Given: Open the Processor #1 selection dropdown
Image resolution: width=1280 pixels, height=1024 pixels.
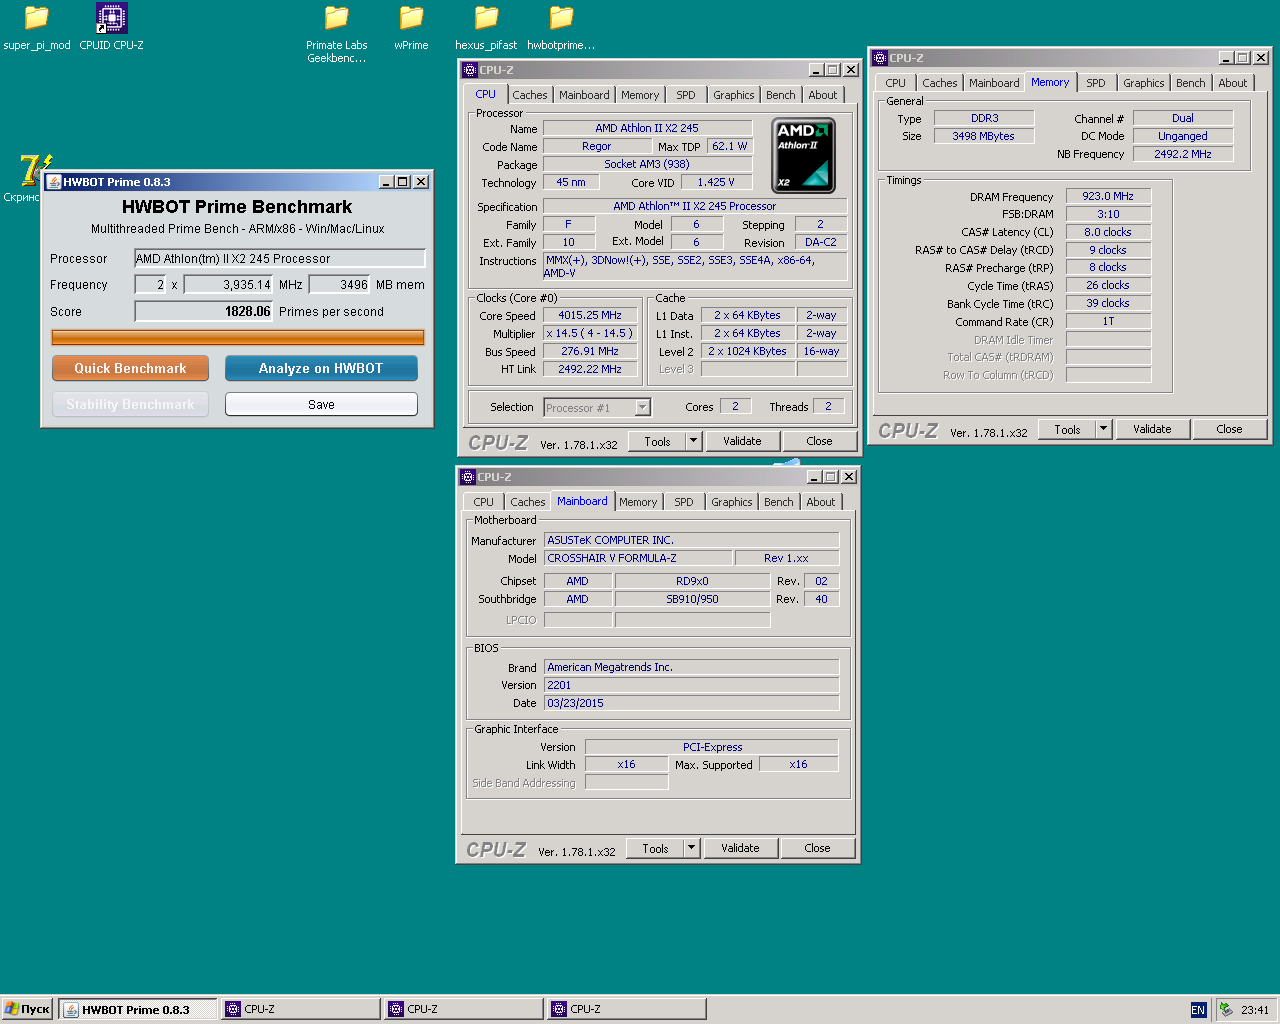Looking at the screenshot, I should coord(643,407).
